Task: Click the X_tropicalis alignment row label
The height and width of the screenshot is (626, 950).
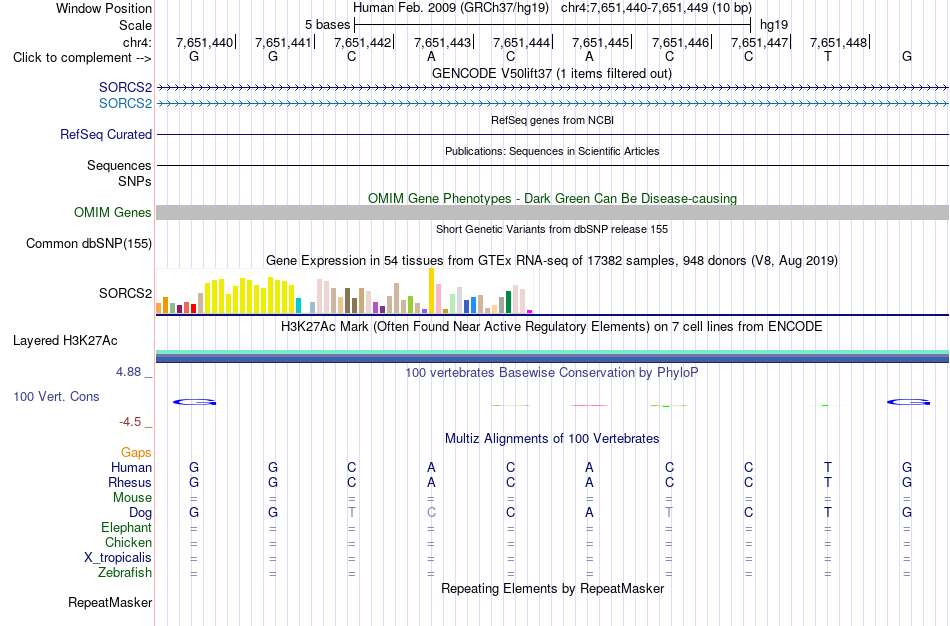Action: 118,558
